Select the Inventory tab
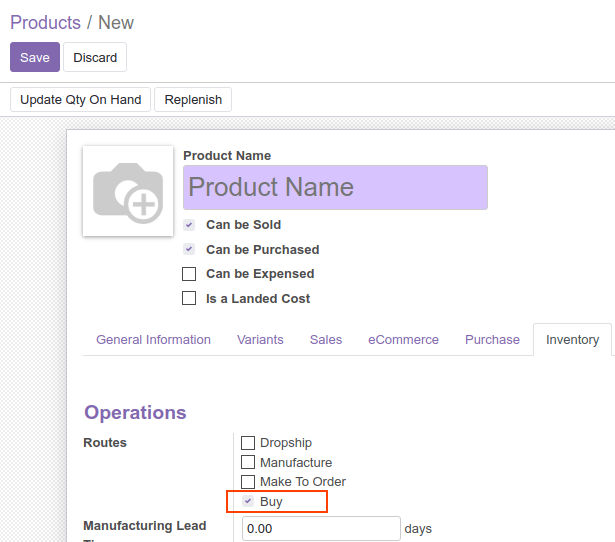Screen dimensions: 615x542 pyautogui.click(x=572, y=340)
